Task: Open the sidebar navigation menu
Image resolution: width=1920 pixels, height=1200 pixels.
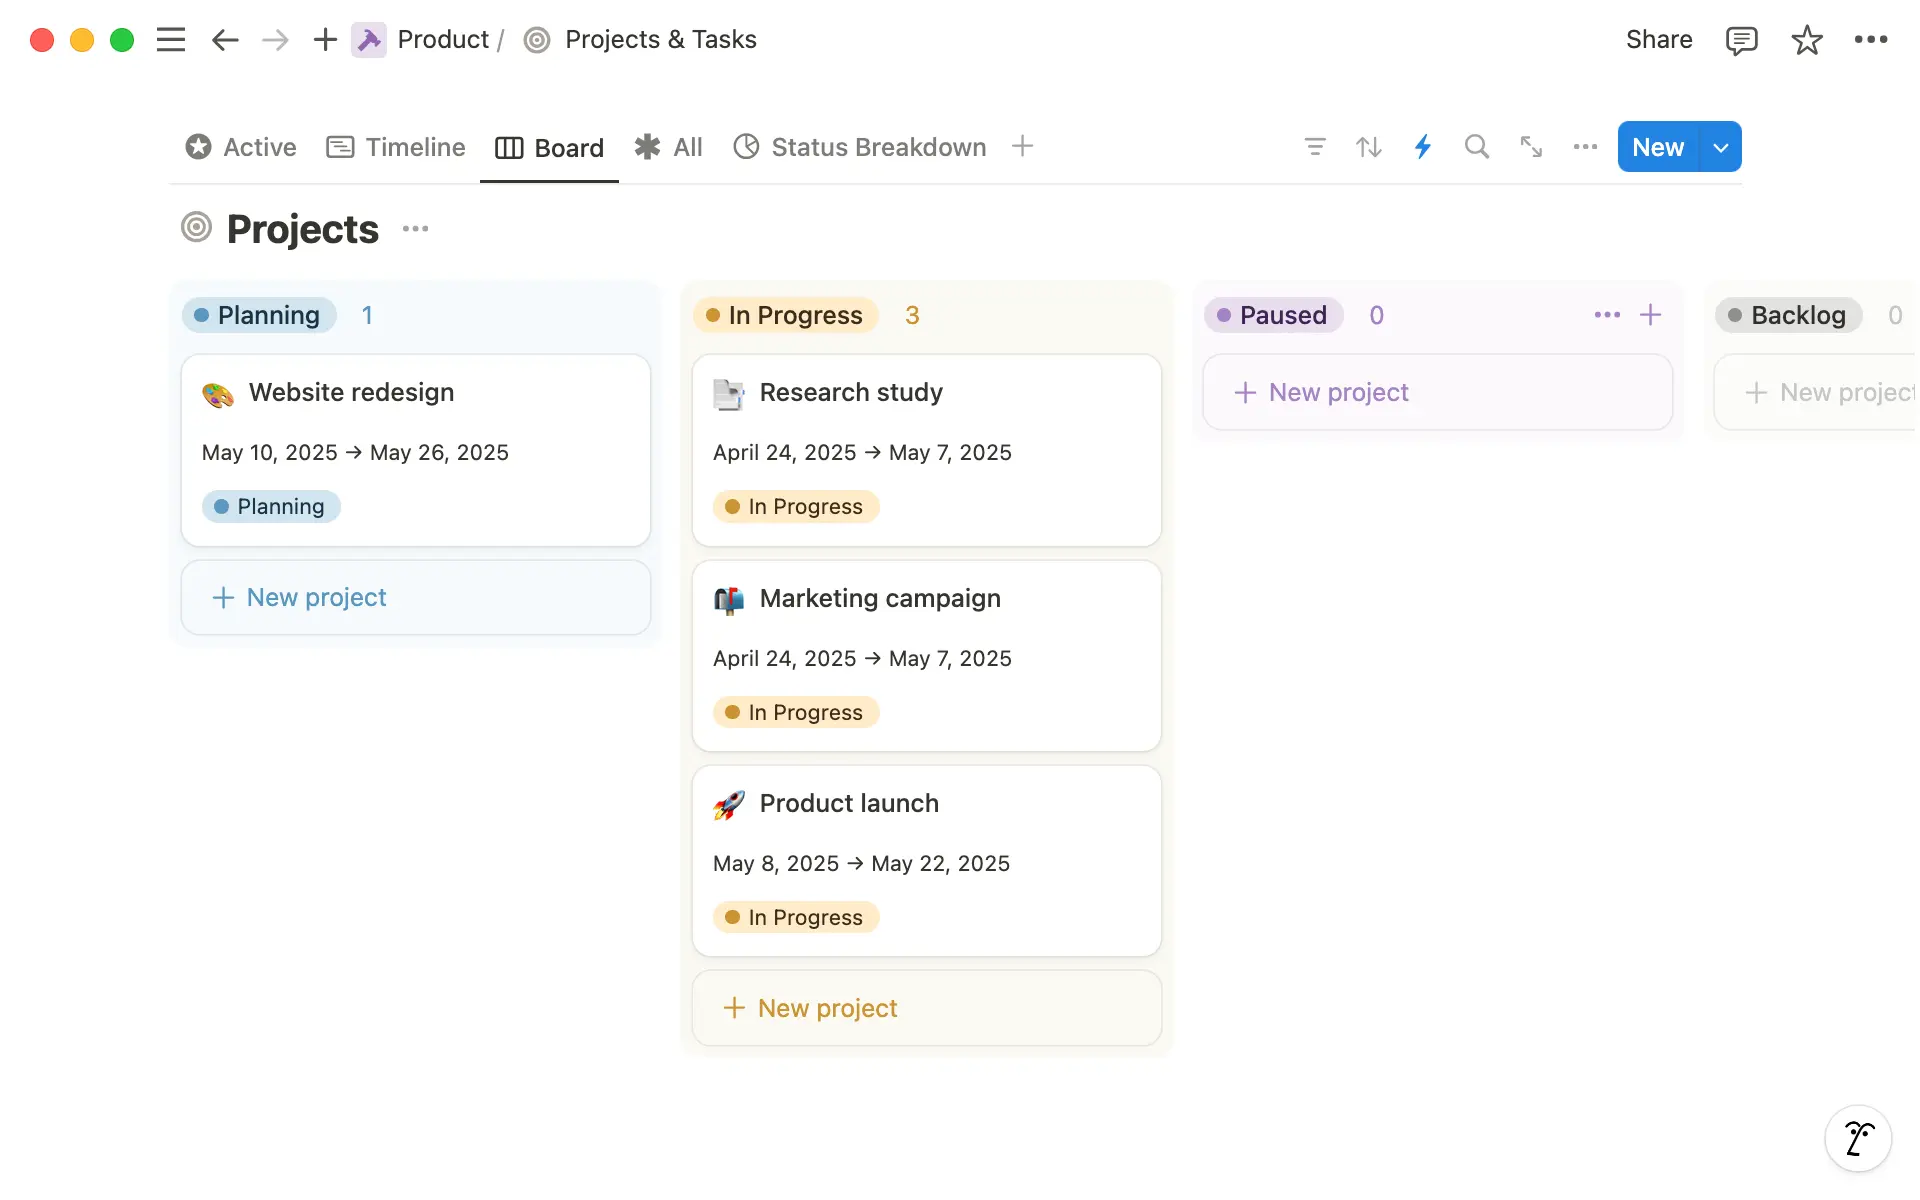Action: [171, 39]
